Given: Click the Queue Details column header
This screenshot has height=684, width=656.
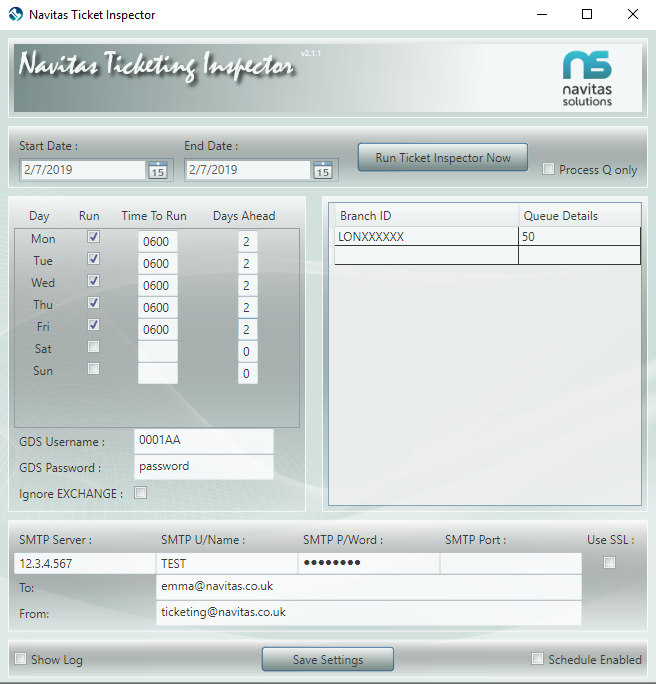Looking at the screenshot, I should click(x=580, y=215).
